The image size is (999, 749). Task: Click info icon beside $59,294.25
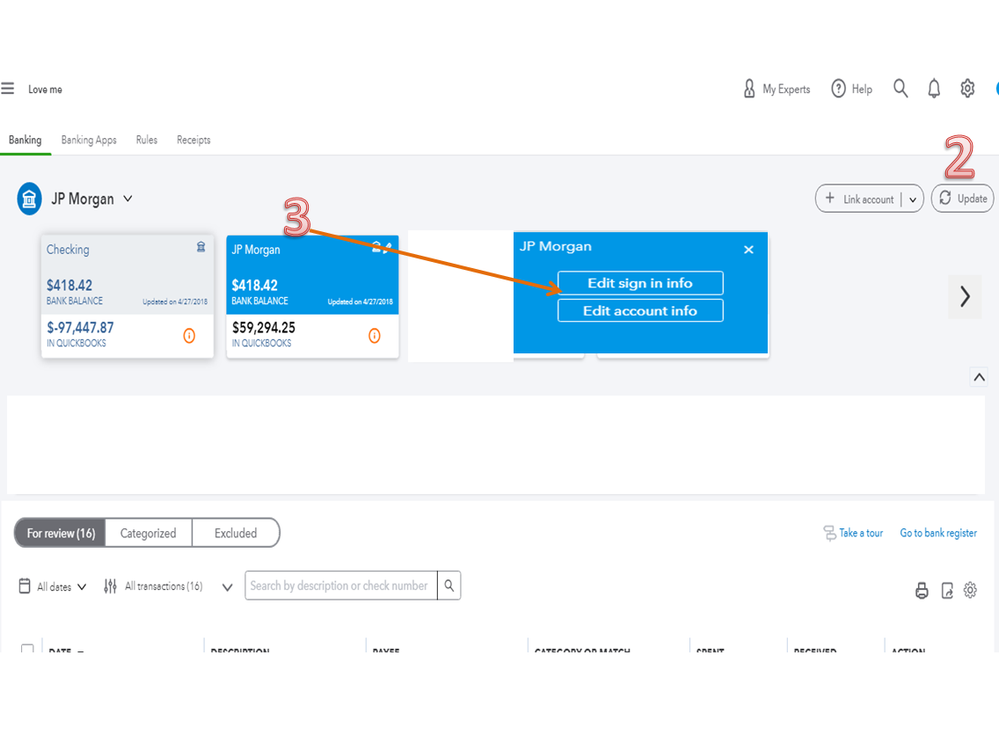click(x=375, y=336)
